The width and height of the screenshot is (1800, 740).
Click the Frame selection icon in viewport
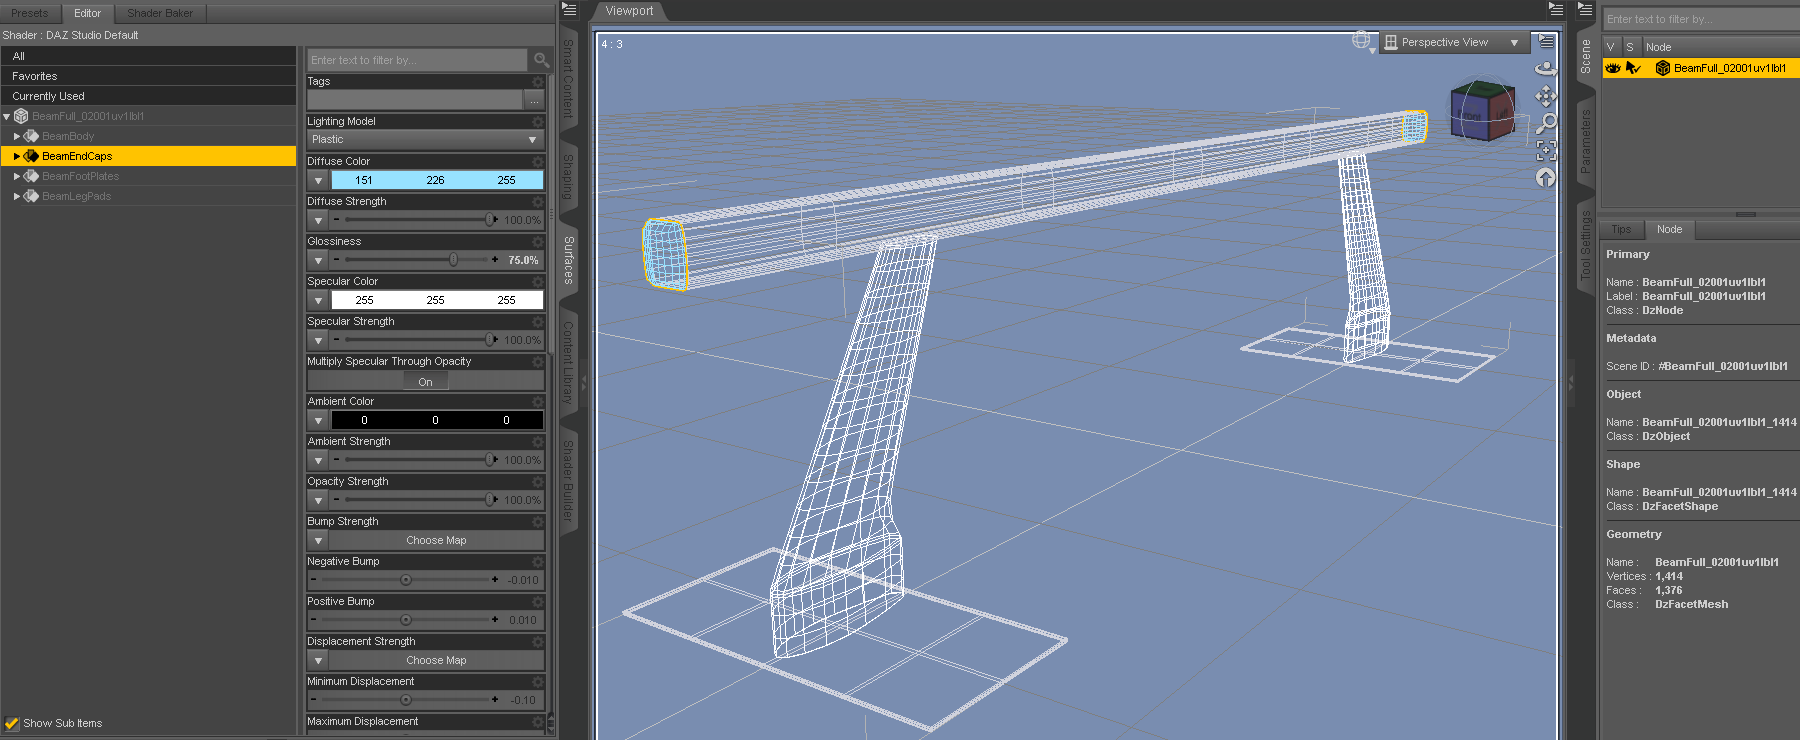[x=1546, y=150]
